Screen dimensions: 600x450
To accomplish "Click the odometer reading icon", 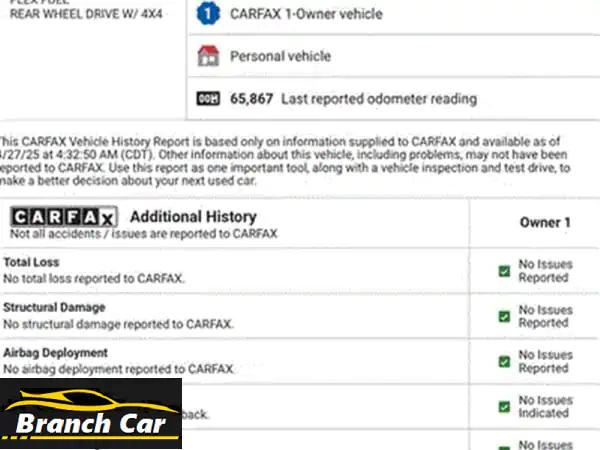I will tap(208, 99).
